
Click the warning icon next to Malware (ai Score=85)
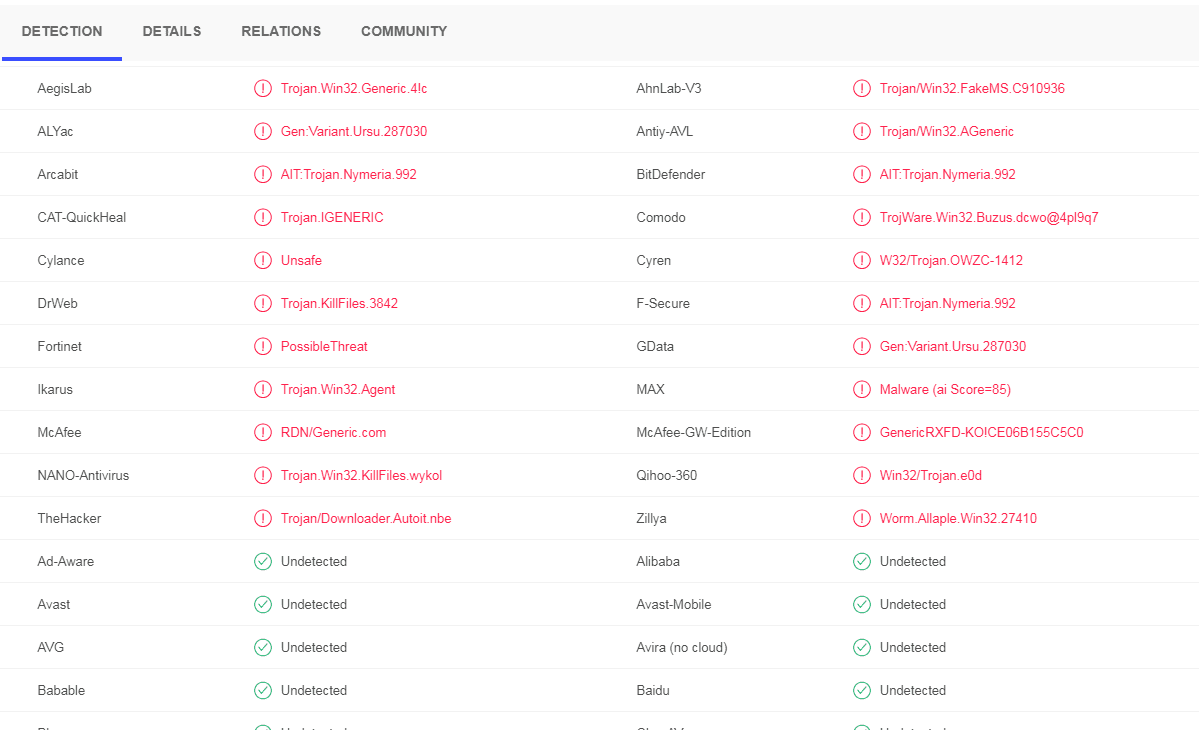pos(862,389)
